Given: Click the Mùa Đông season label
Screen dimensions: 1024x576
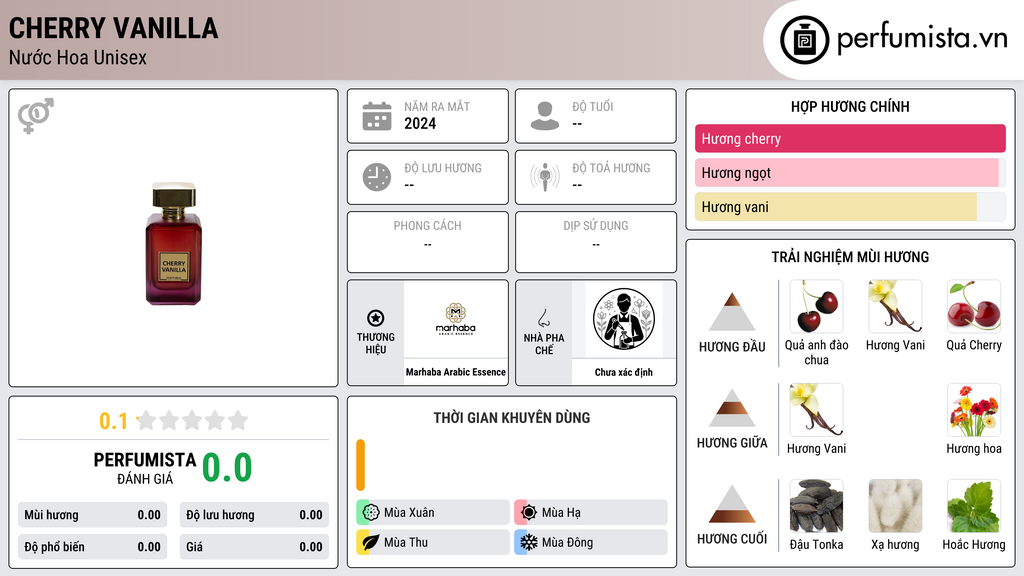Looking at the screenshot, I should click(568, 542).
